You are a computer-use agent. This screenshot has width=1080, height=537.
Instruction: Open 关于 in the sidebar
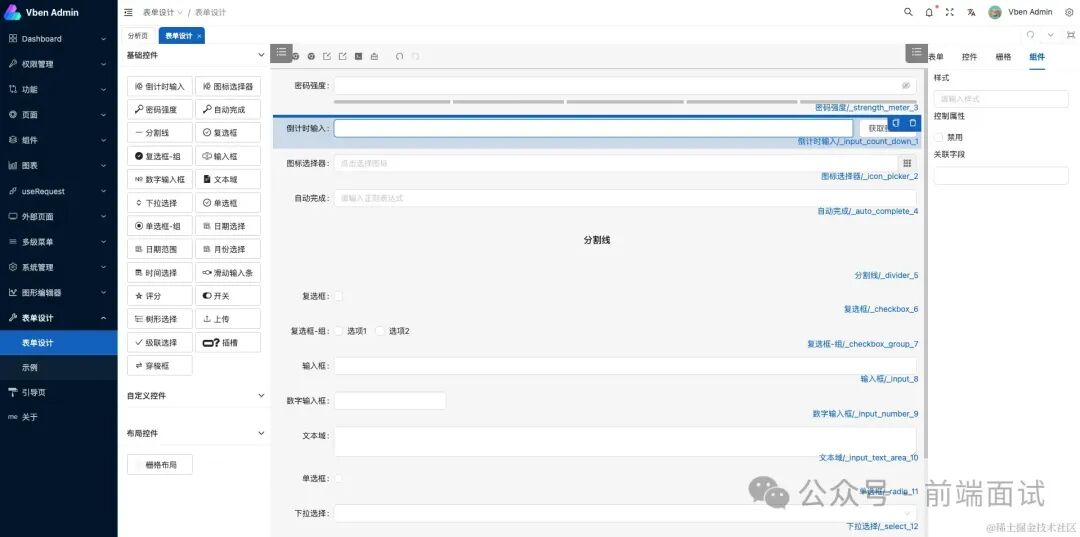tap(59, 417)
